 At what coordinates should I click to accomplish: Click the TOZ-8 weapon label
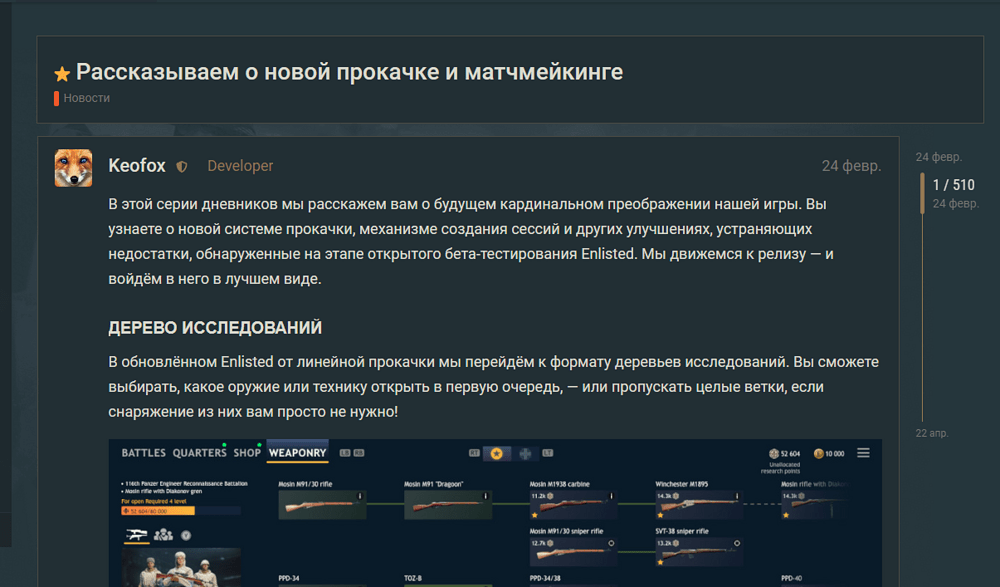click(413, 579)
